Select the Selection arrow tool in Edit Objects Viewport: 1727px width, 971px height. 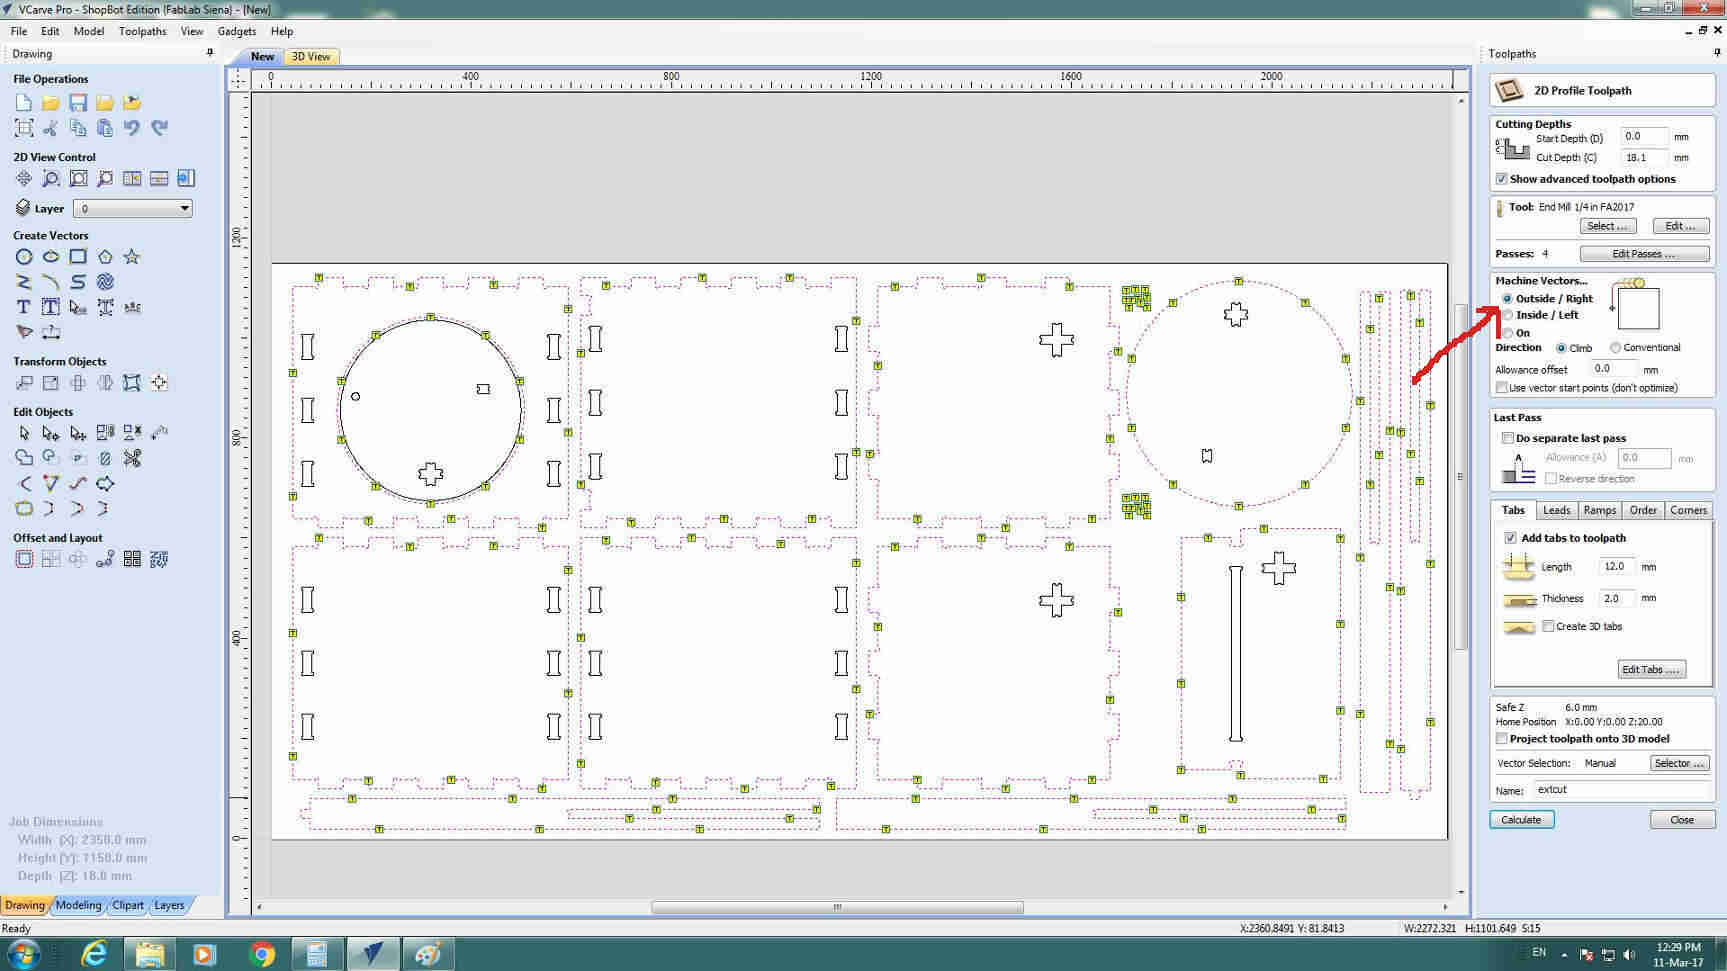coord(24,433)
